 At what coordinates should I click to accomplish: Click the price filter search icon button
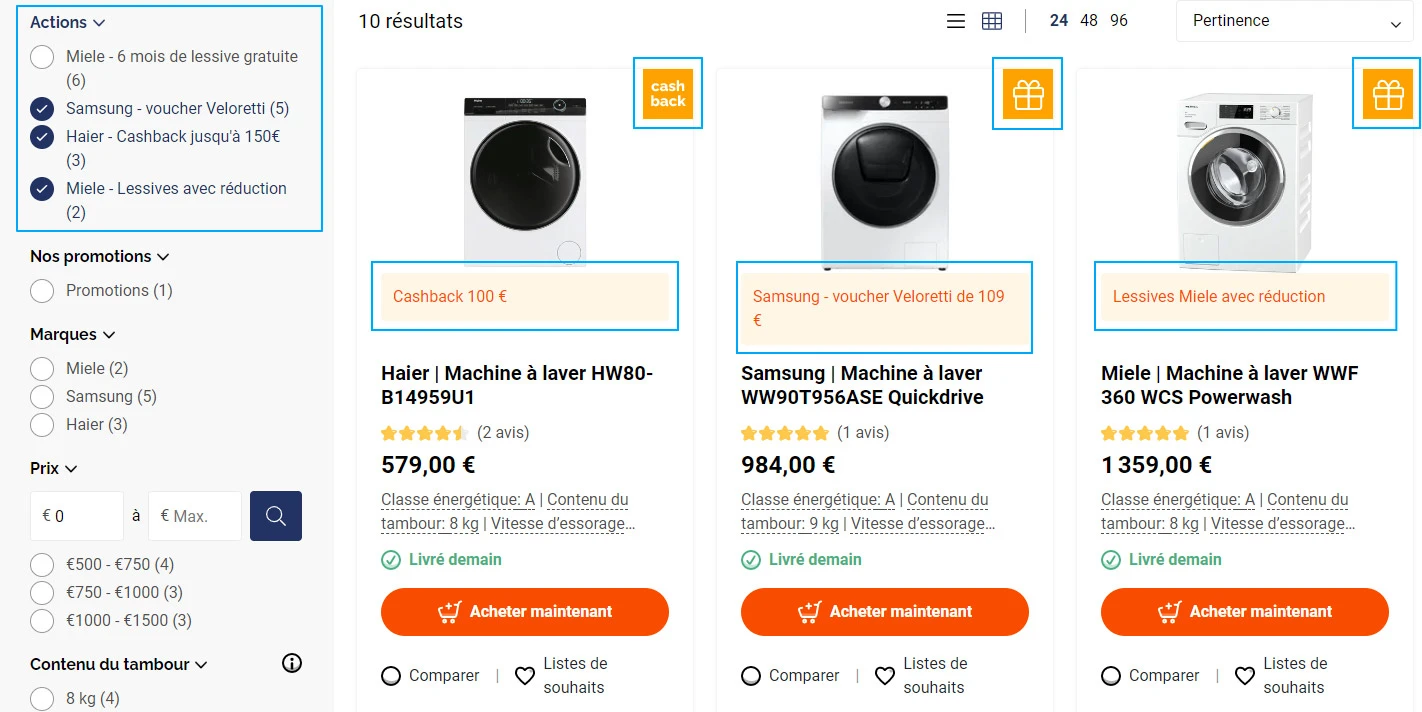click(276, 516)
